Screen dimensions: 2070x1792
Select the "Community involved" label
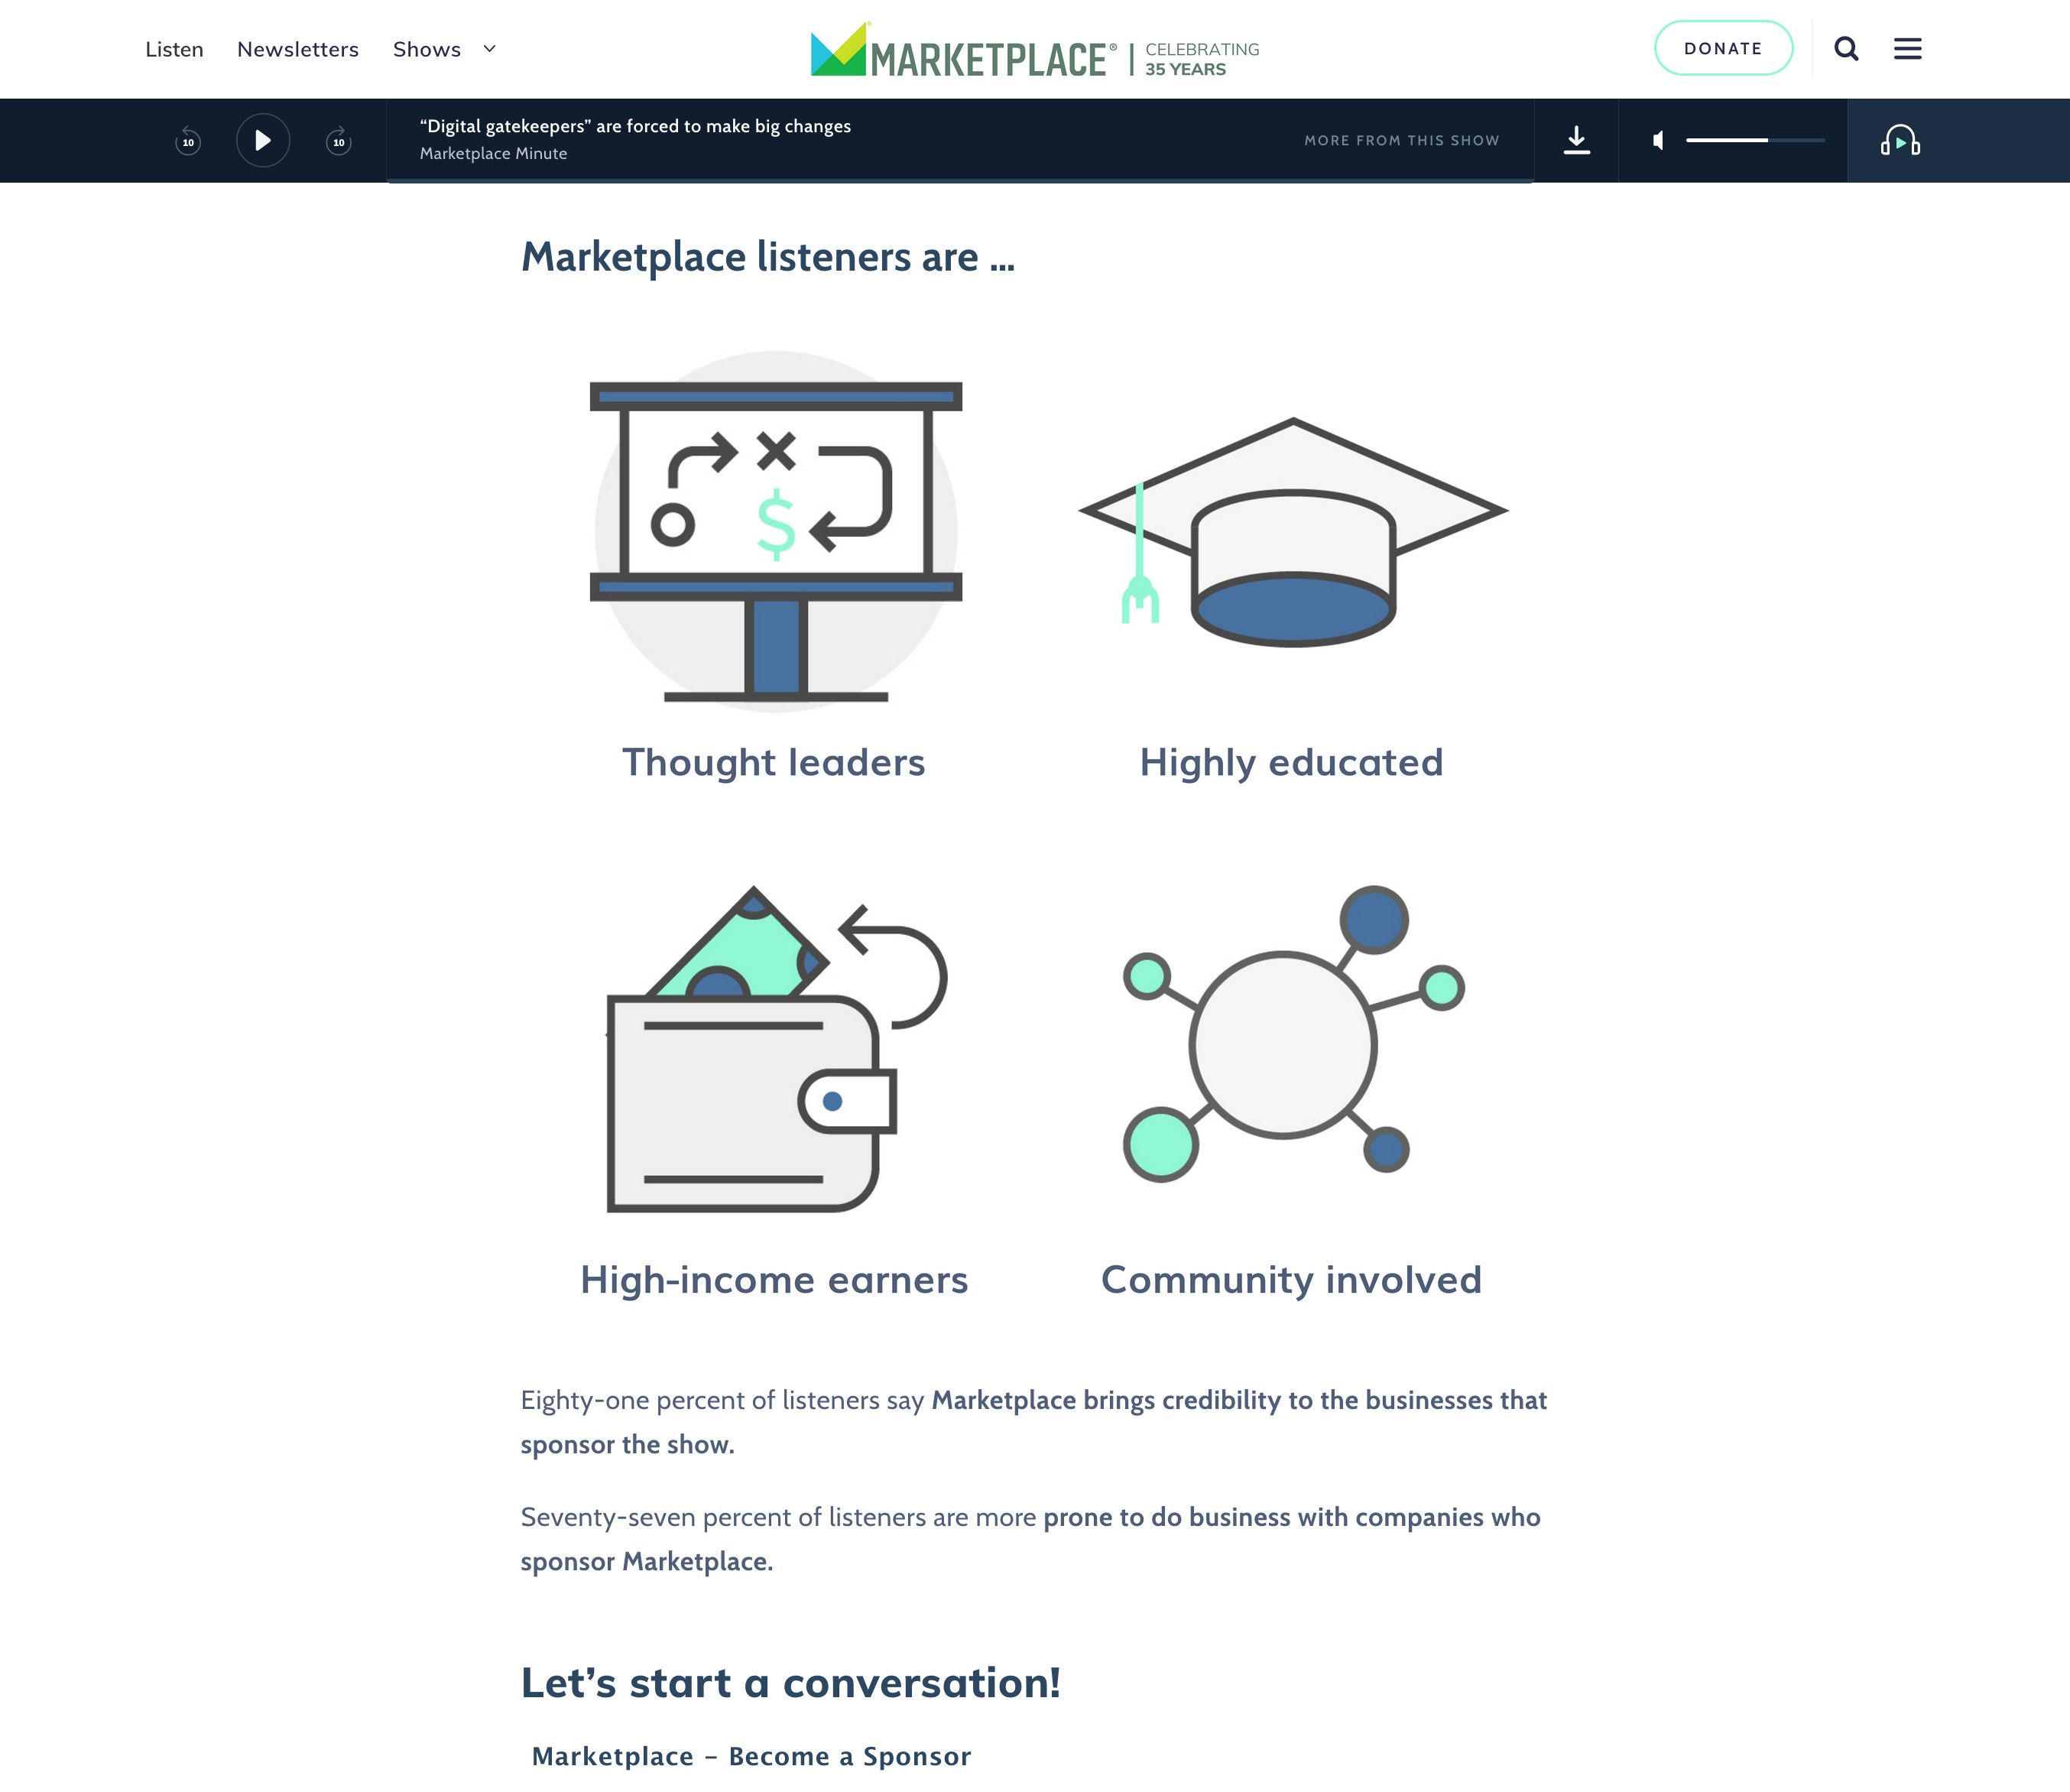coord(1292,1280)
